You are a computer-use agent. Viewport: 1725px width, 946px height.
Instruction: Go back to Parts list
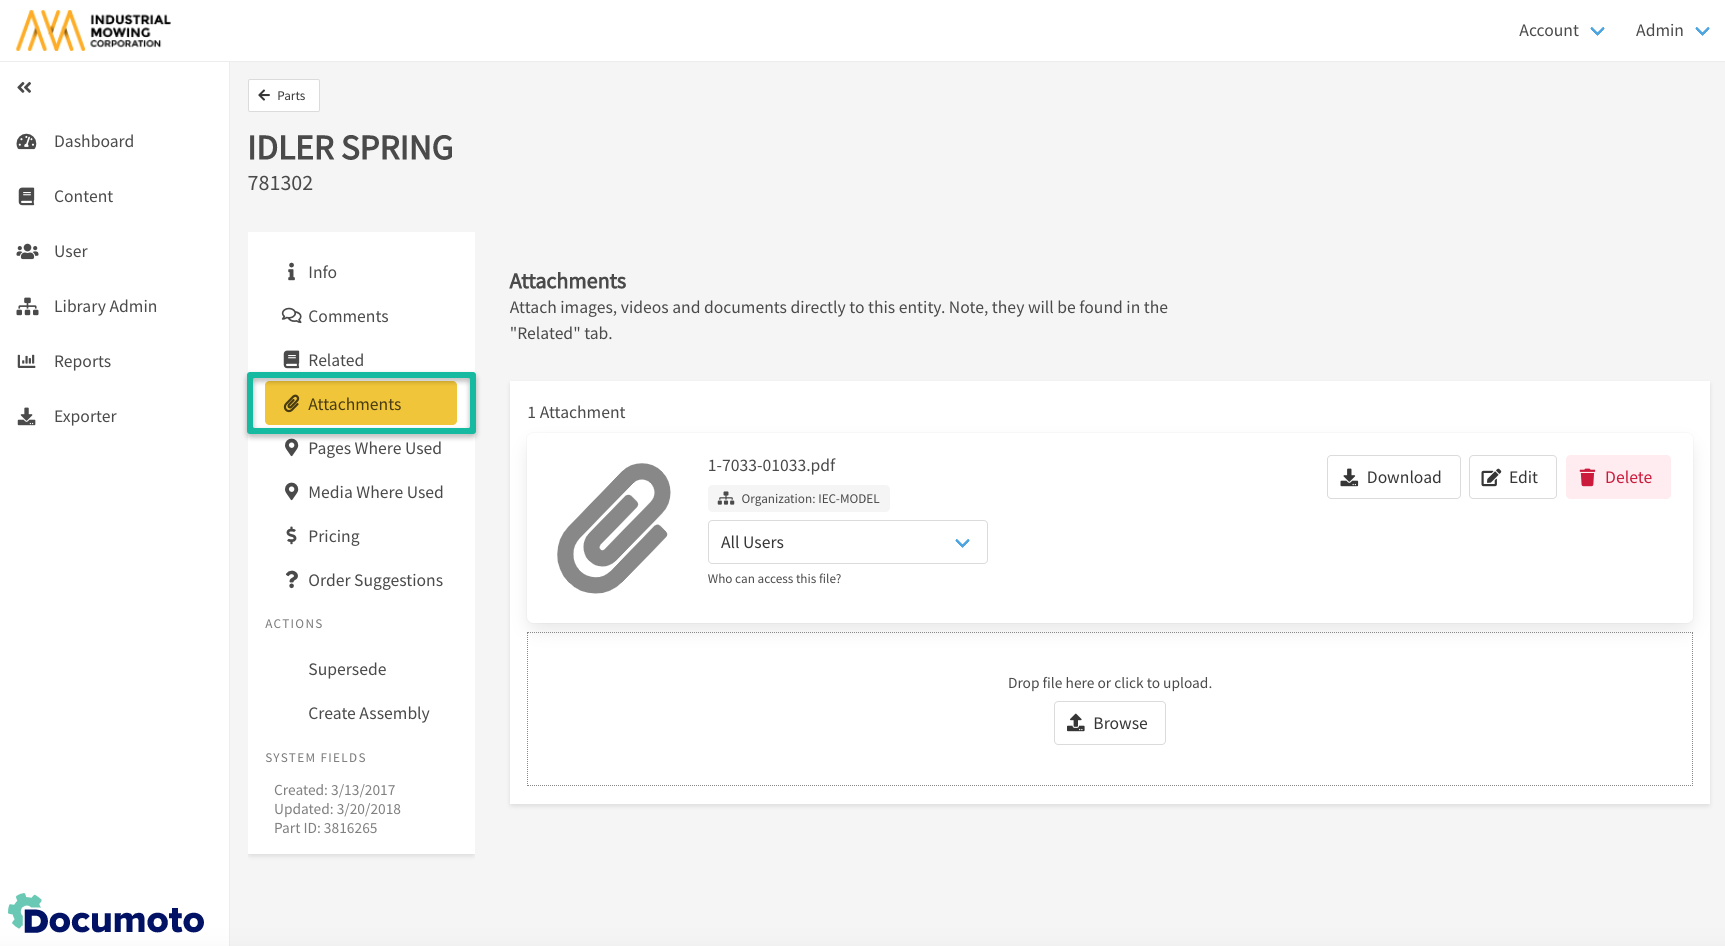283,96
